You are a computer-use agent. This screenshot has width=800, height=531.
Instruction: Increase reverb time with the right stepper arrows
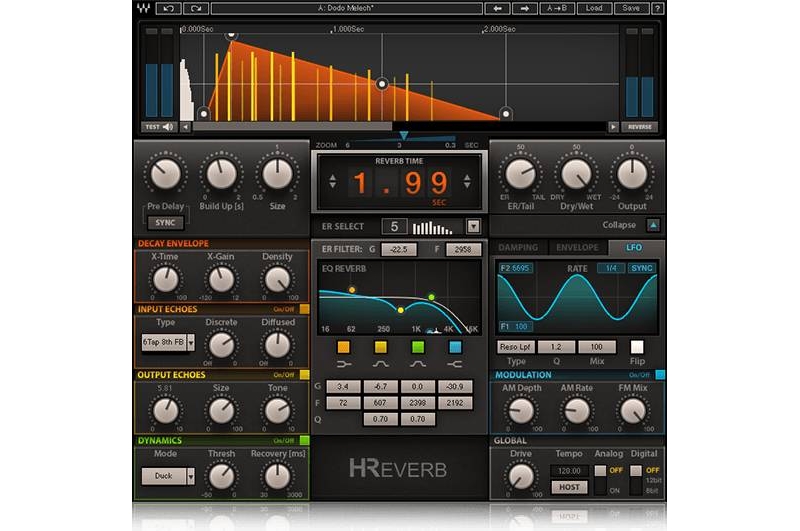[x=467, y=181]
